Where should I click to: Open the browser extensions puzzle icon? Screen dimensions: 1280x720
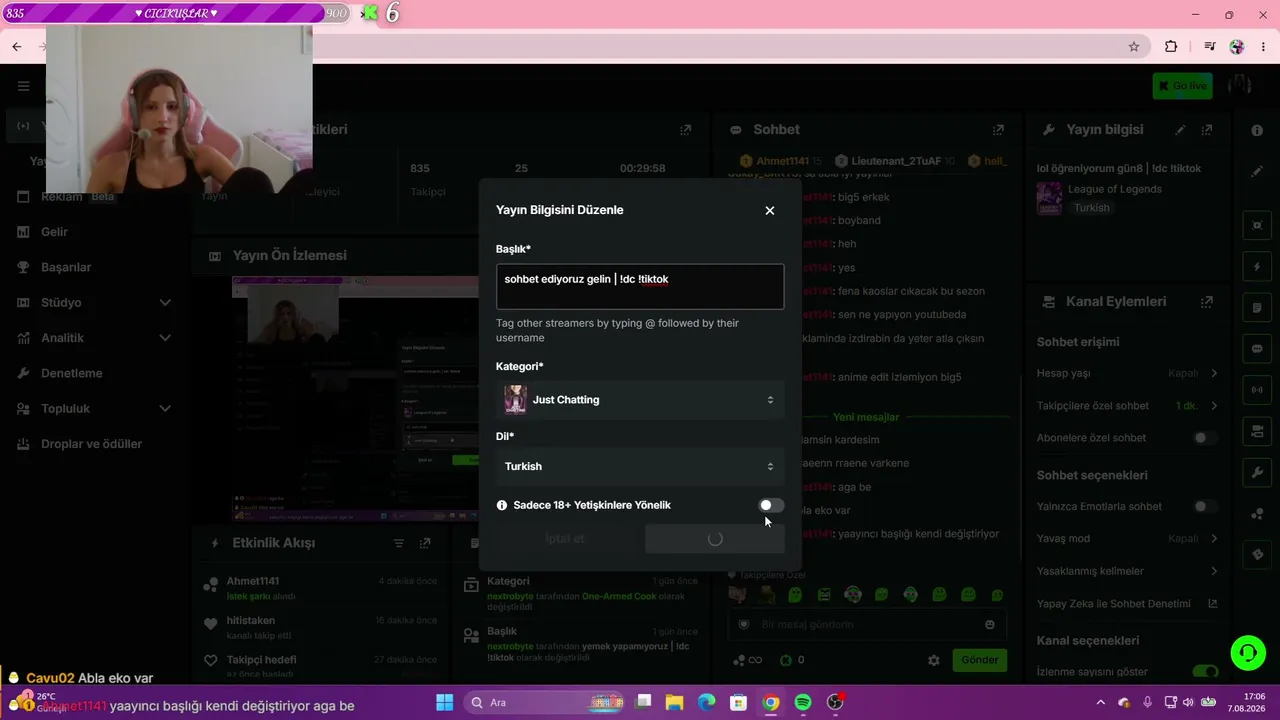coord(1171,47)
